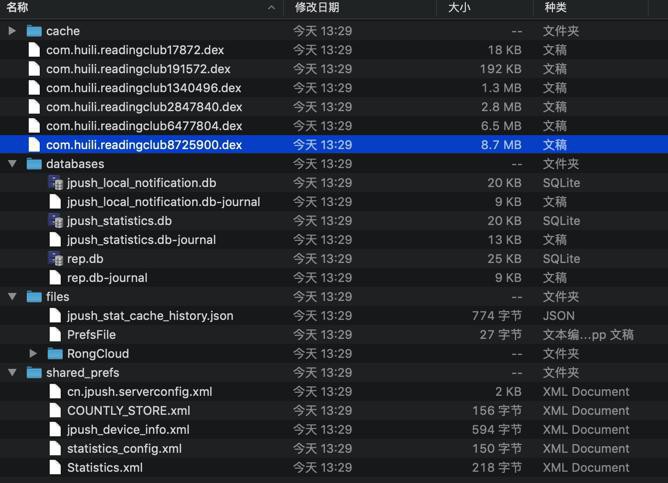Viewport: 668px width, 483px height.
Task: Click the jpush_statistics.db-journal file icon
Action: 55,239
